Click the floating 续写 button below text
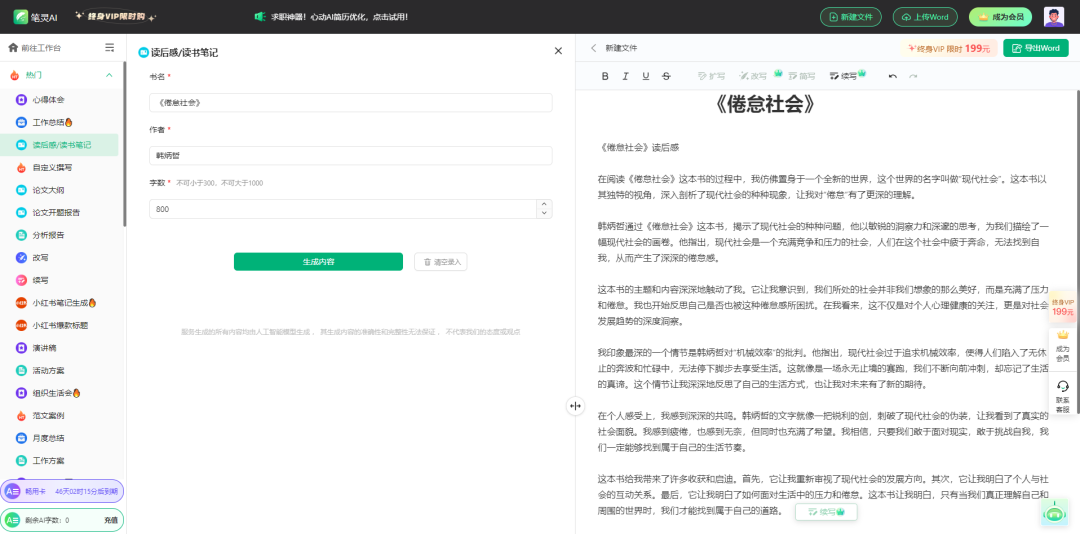 827,512
